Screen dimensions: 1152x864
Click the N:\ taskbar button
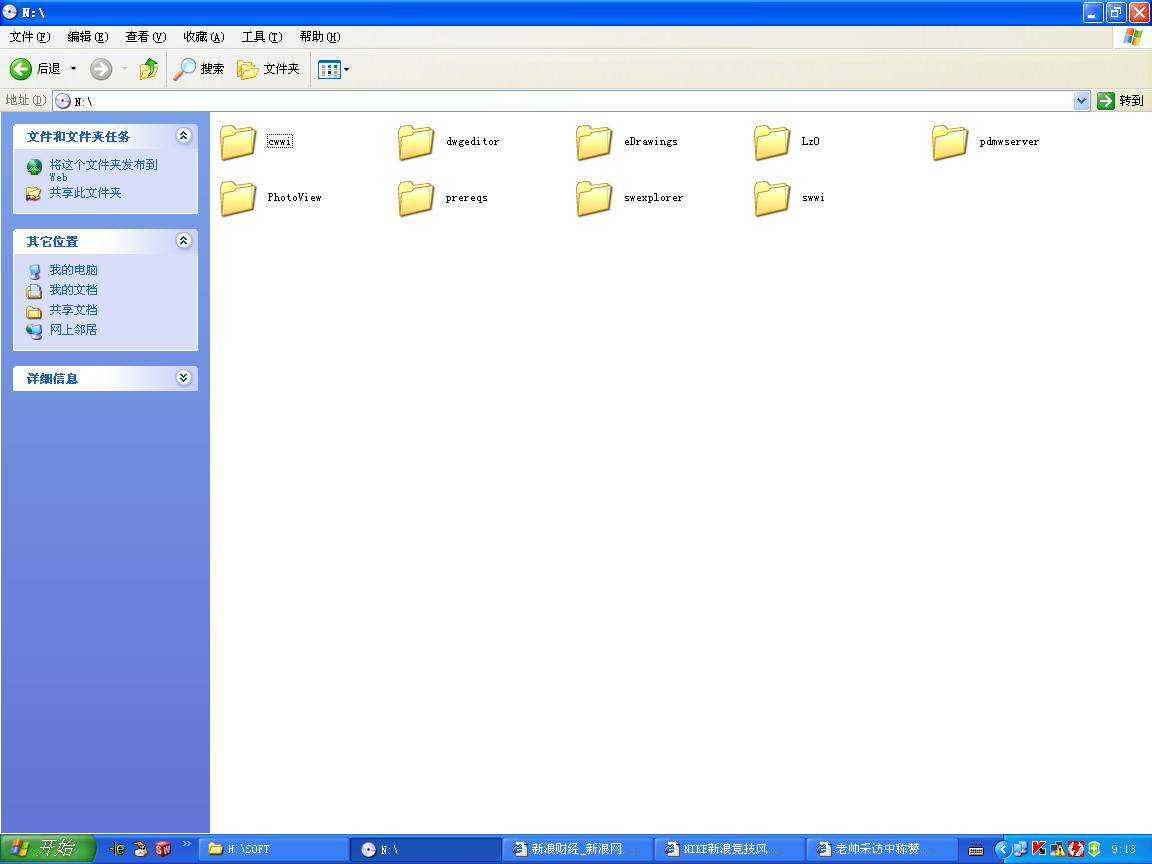point(426,849)
